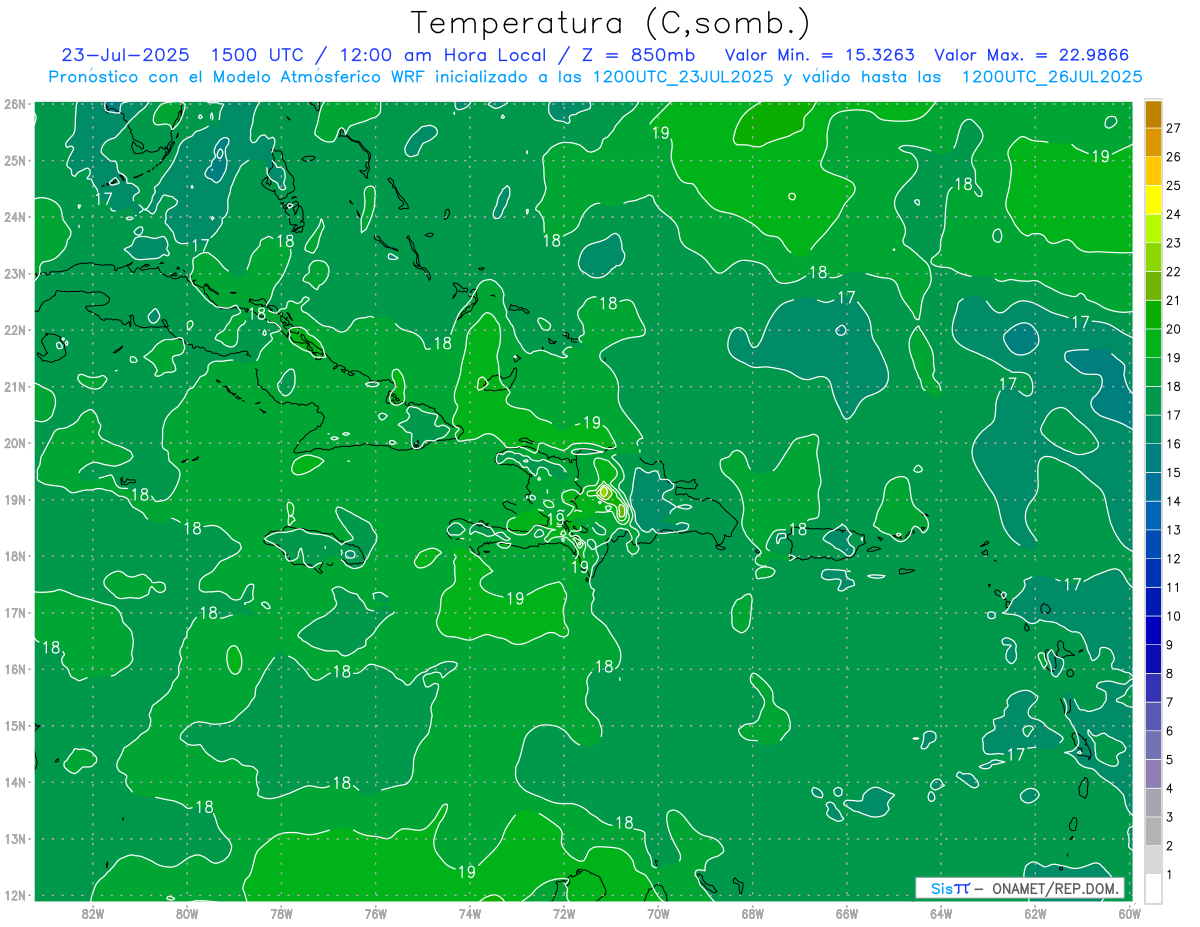
Task: Click the gray swatch between 2 and 3
Action: (1153, 830)
